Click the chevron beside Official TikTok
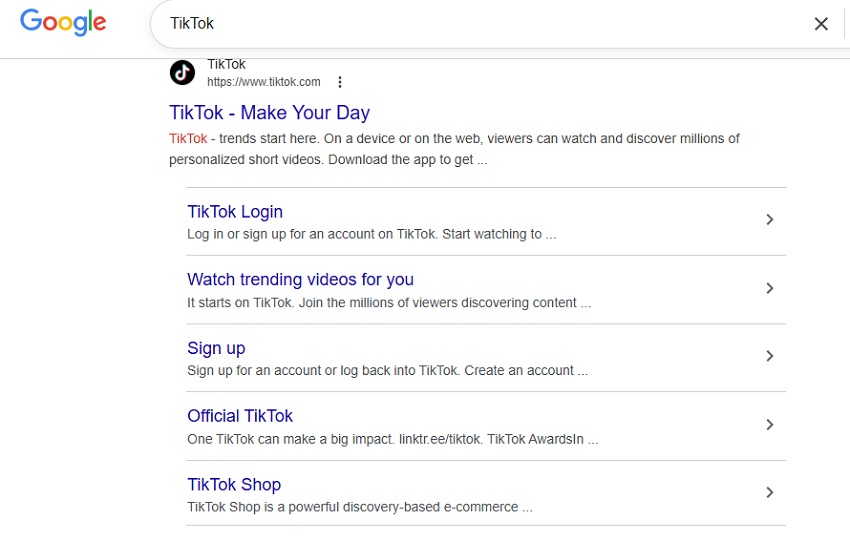Screen dimensions: 850x541 click(x=769, y=425)
